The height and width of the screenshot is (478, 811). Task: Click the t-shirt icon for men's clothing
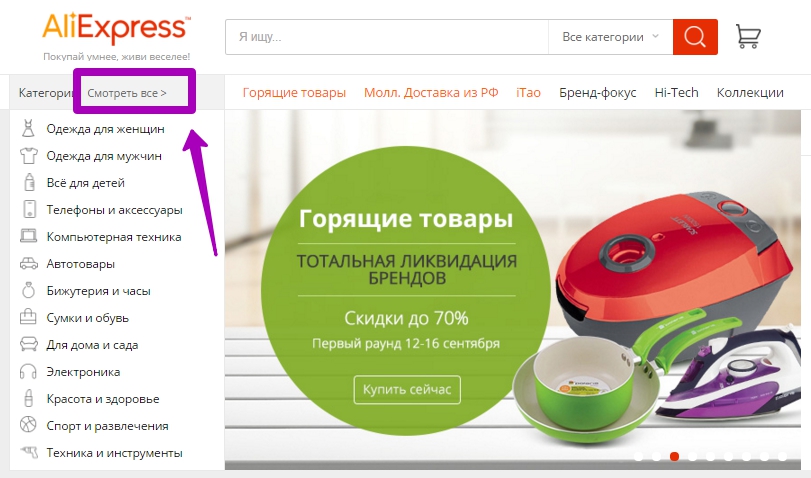(x=28, y=156)
